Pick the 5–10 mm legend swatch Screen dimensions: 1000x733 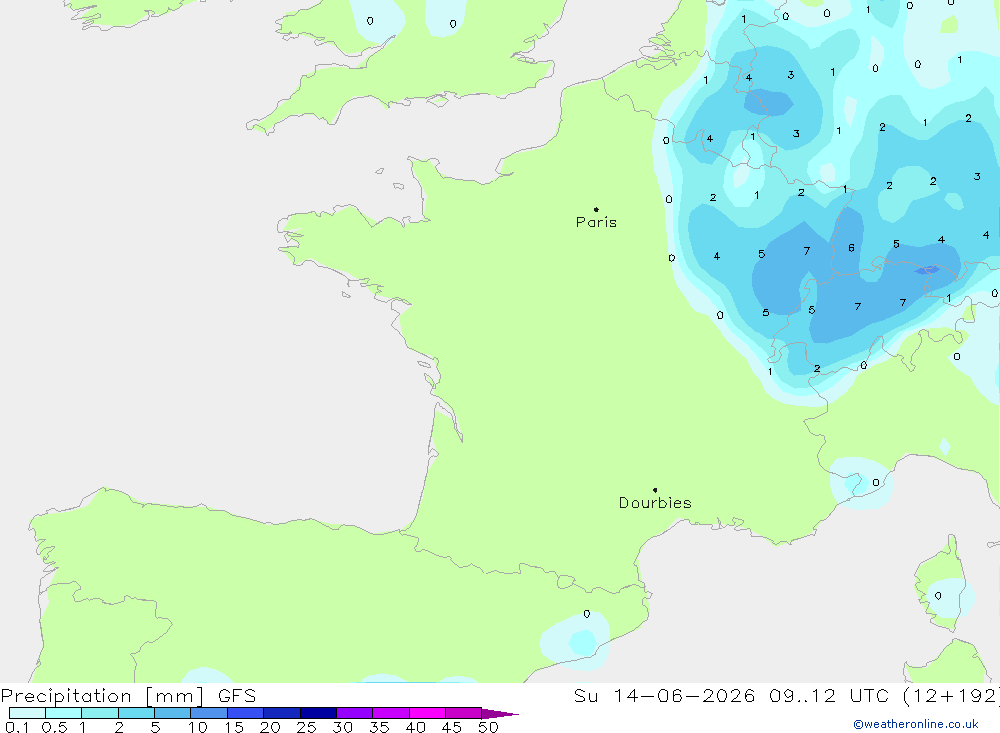[x=173, y=713]
